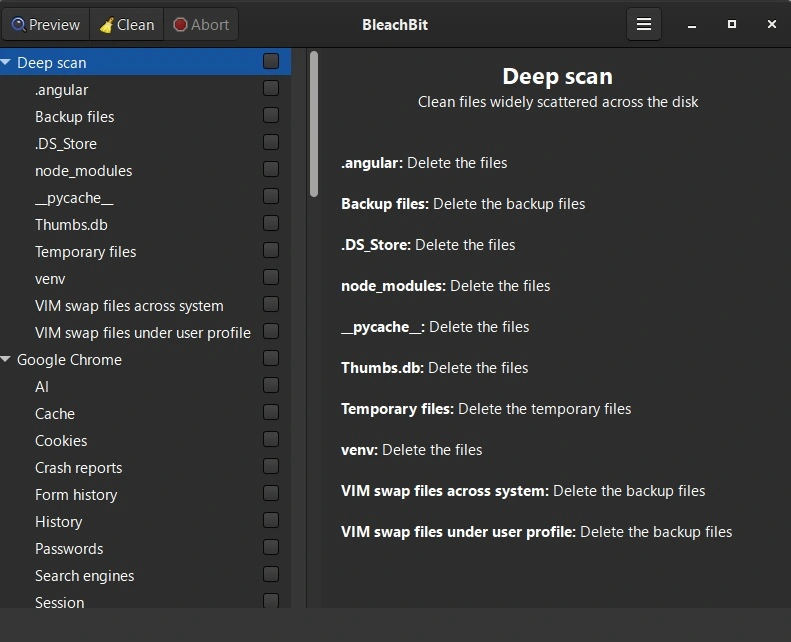Select the AI item under Chrome

tap(145, 386)
